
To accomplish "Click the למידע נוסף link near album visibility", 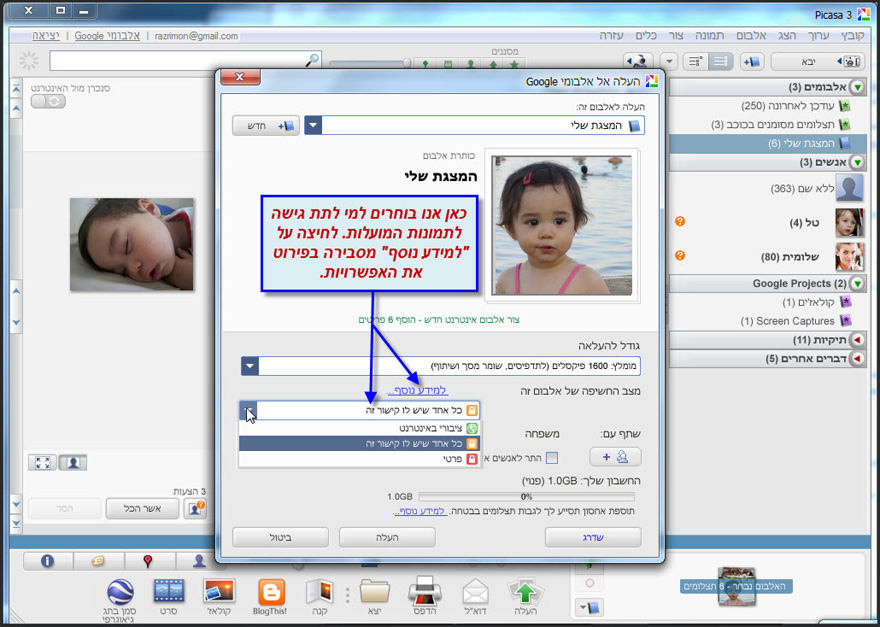I will click(418, 390).
